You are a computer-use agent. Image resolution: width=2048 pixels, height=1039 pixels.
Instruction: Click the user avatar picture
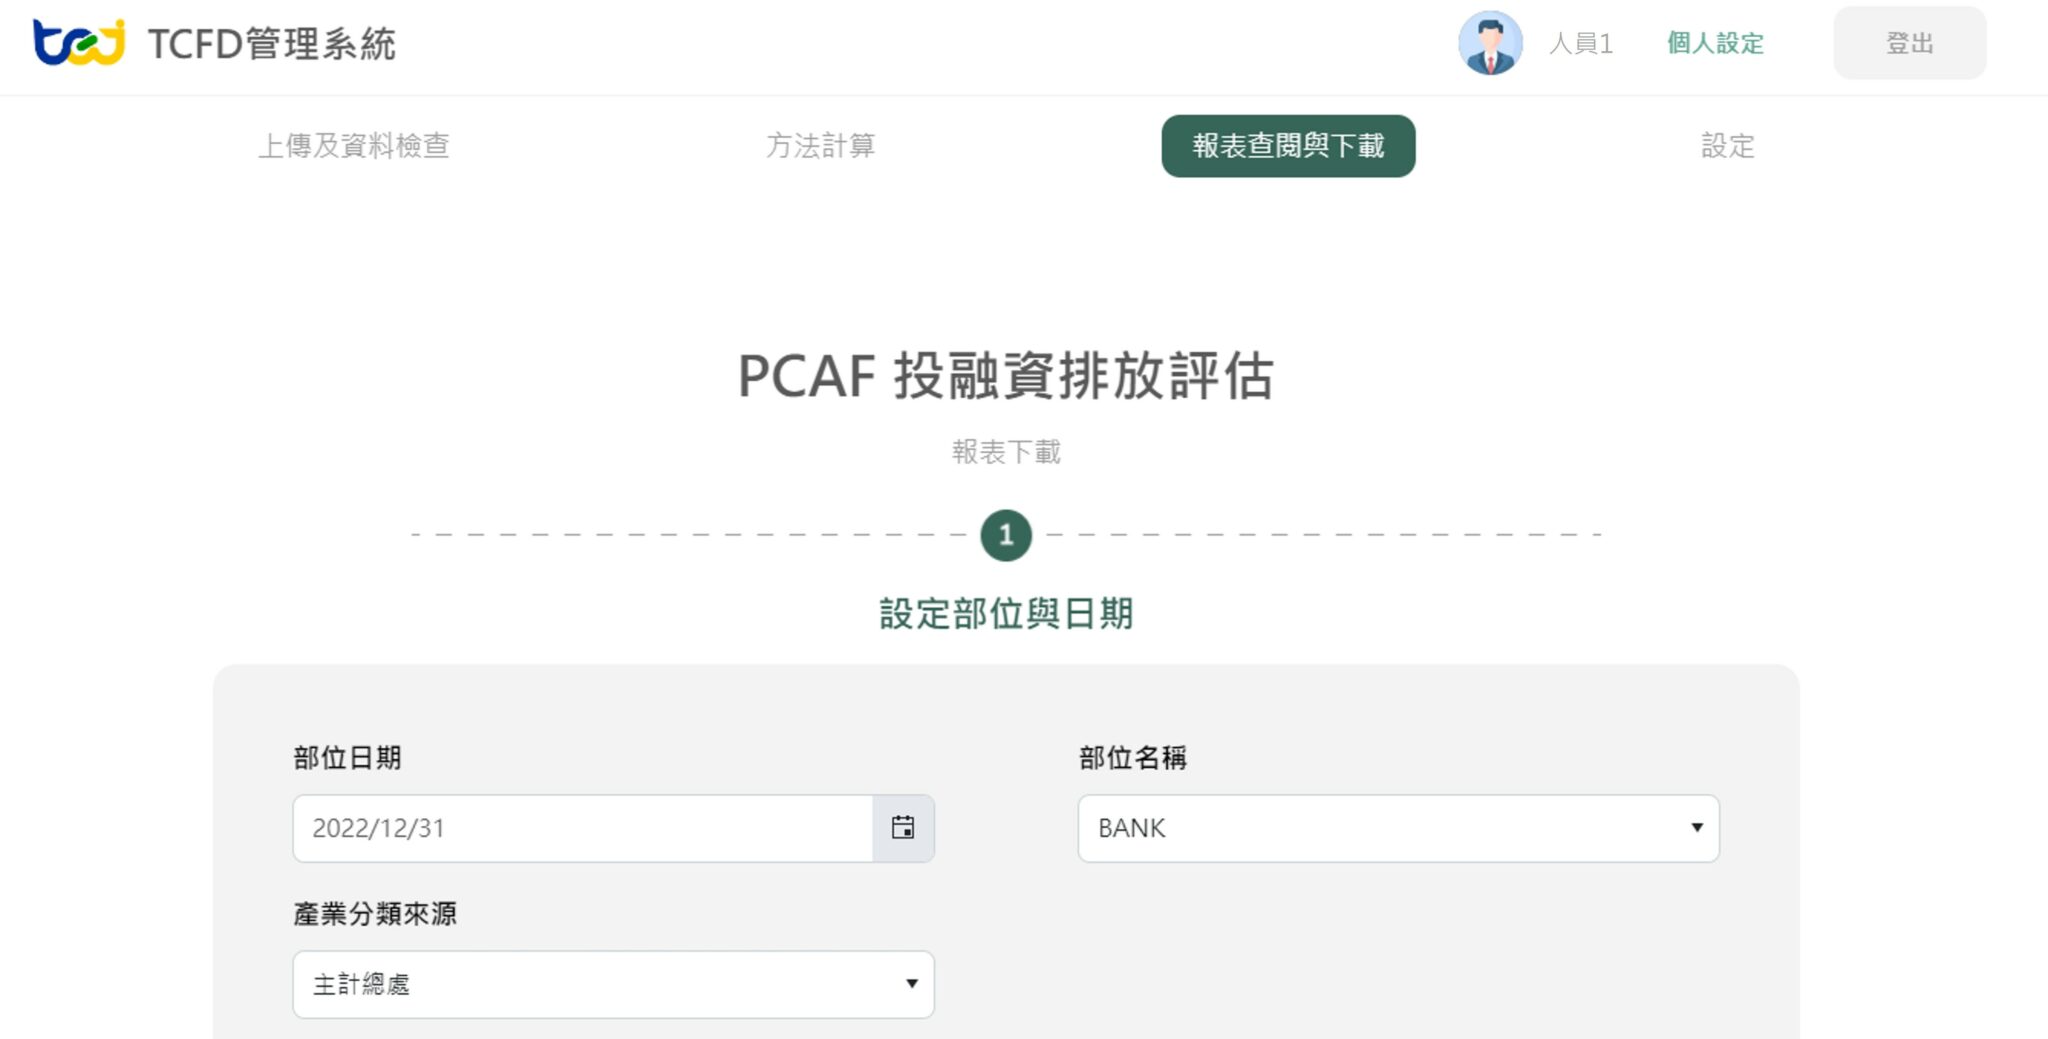tap(1489, 43)
